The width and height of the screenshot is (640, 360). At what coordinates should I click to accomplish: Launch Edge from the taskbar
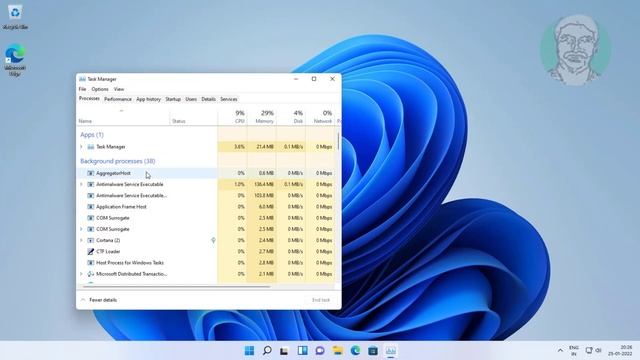356,351
